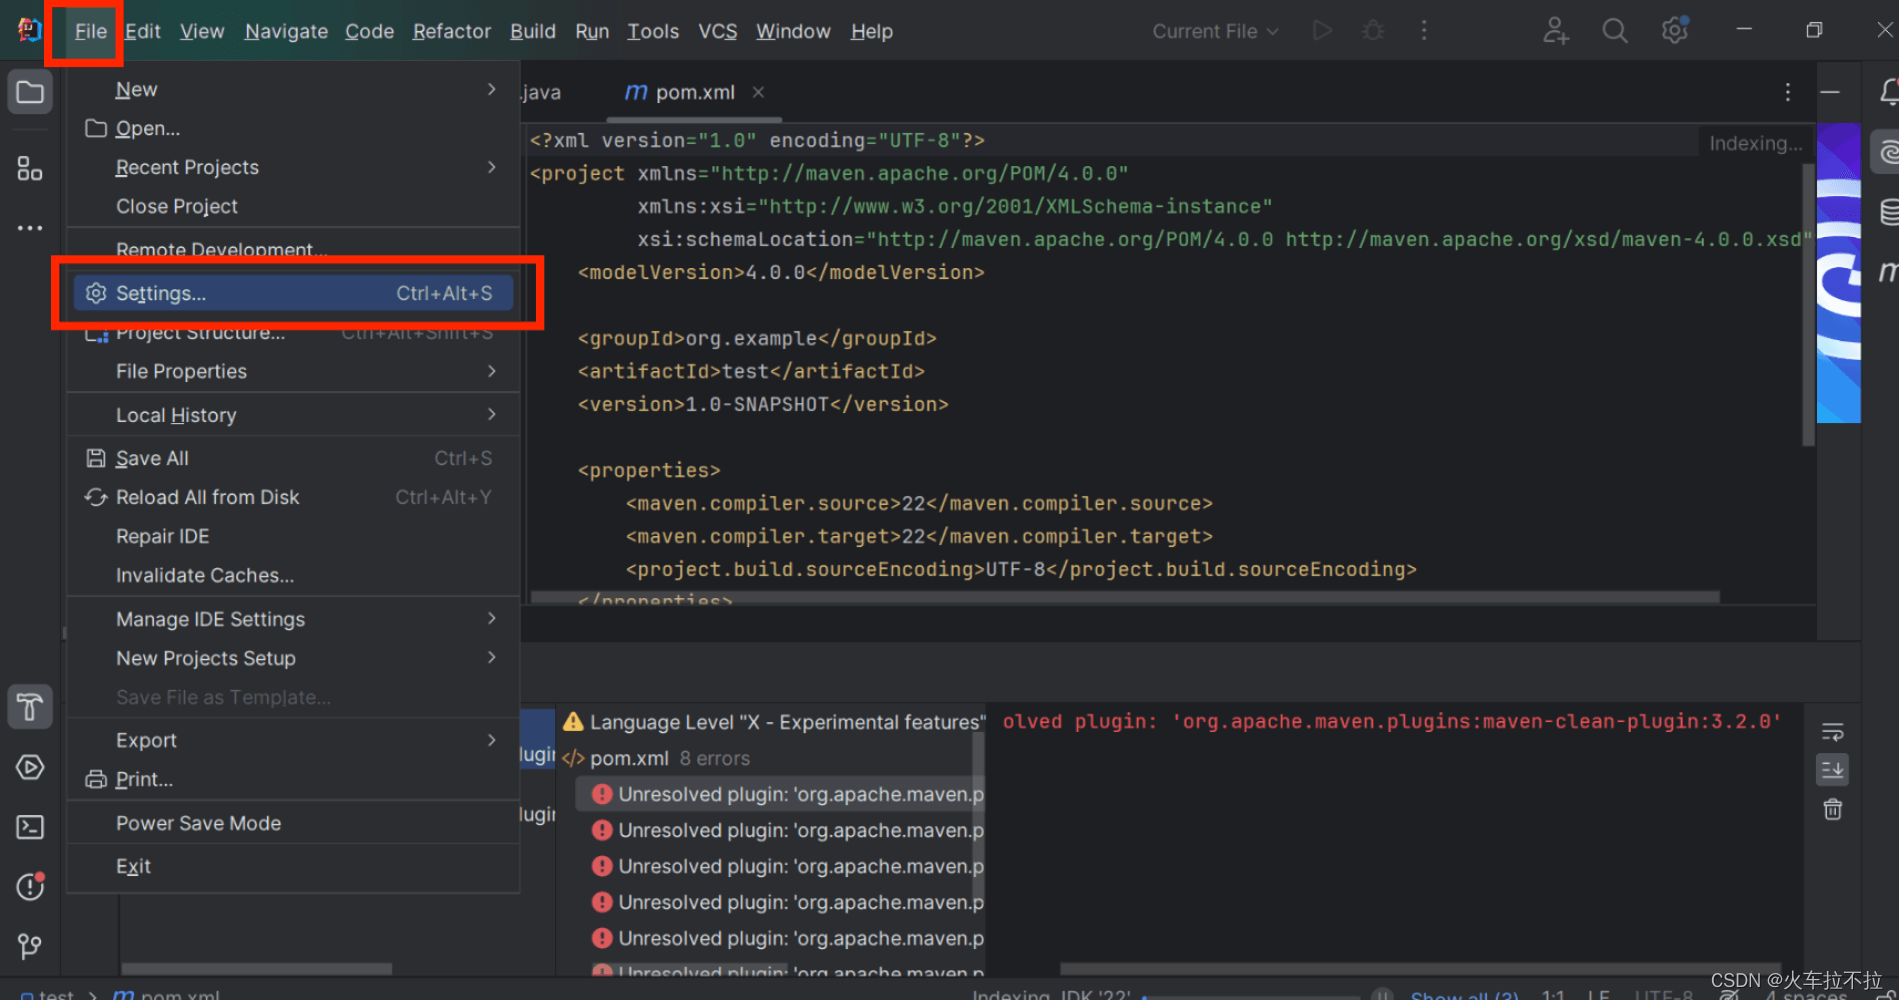Screen dimensions: 1899x1000
Task: Open the Git version control tool window
Action: coord(30,946)
